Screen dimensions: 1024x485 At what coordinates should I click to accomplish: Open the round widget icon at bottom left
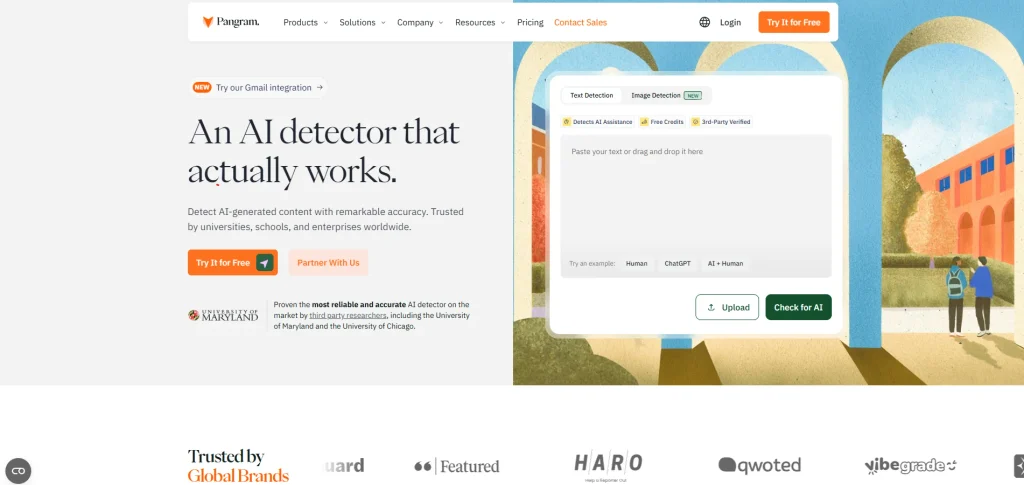pyautogui.click(x=18, y=471)
